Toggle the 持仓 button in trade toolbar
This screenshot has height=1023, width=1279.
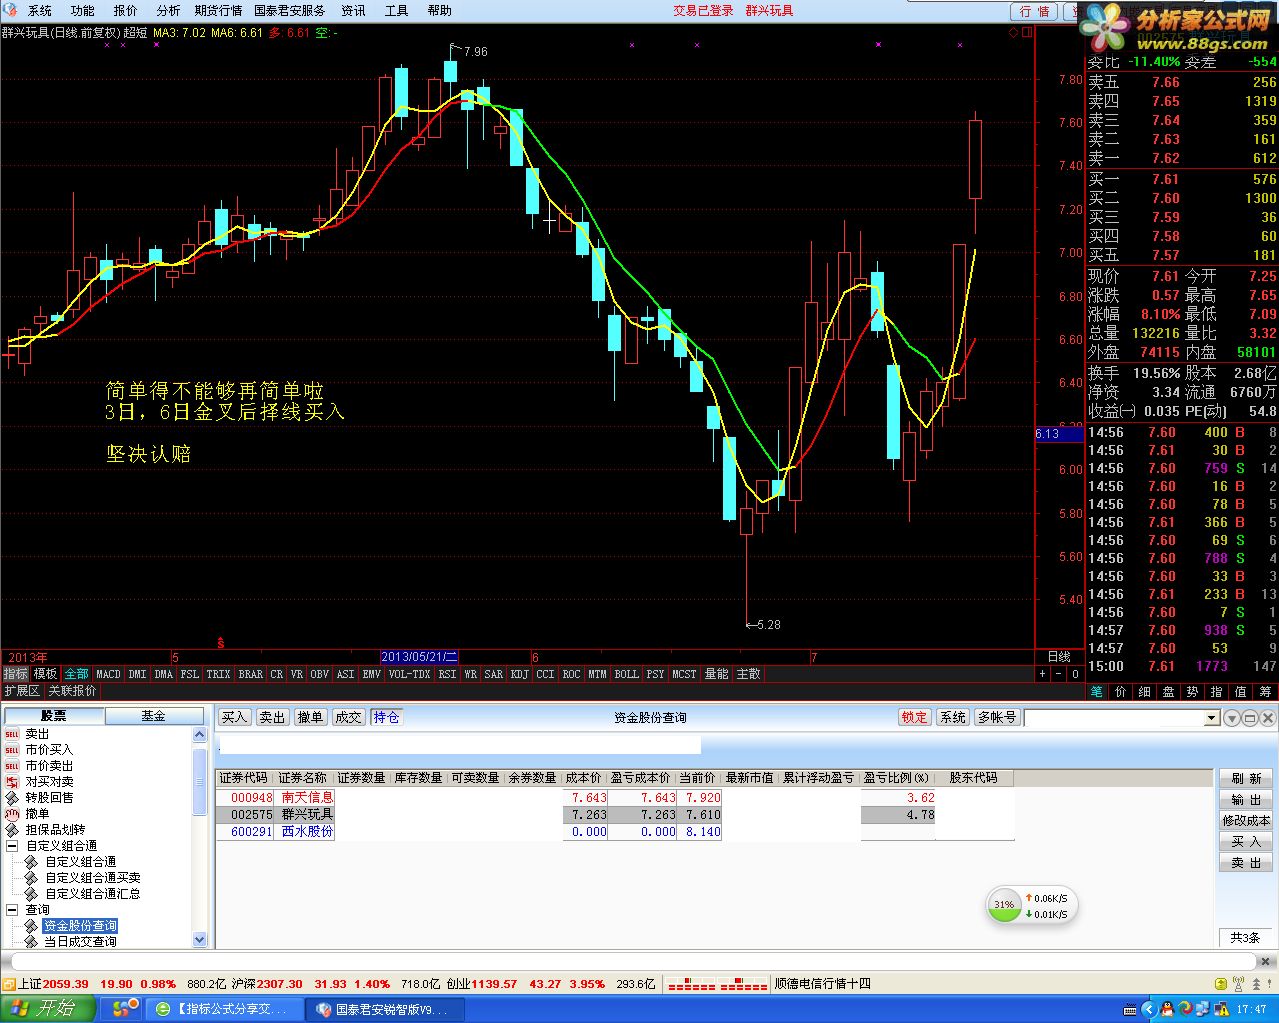coord(386,718)
